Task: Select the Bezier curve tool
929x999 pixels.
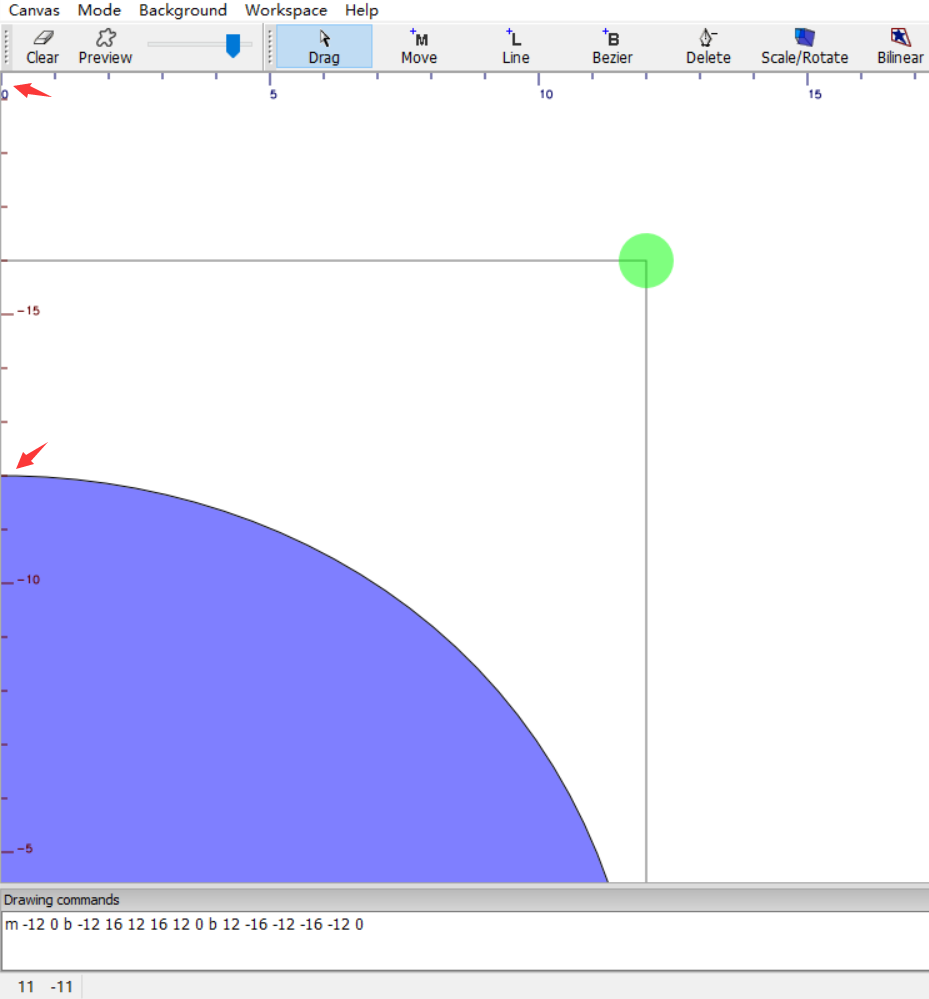Action: 612,47
